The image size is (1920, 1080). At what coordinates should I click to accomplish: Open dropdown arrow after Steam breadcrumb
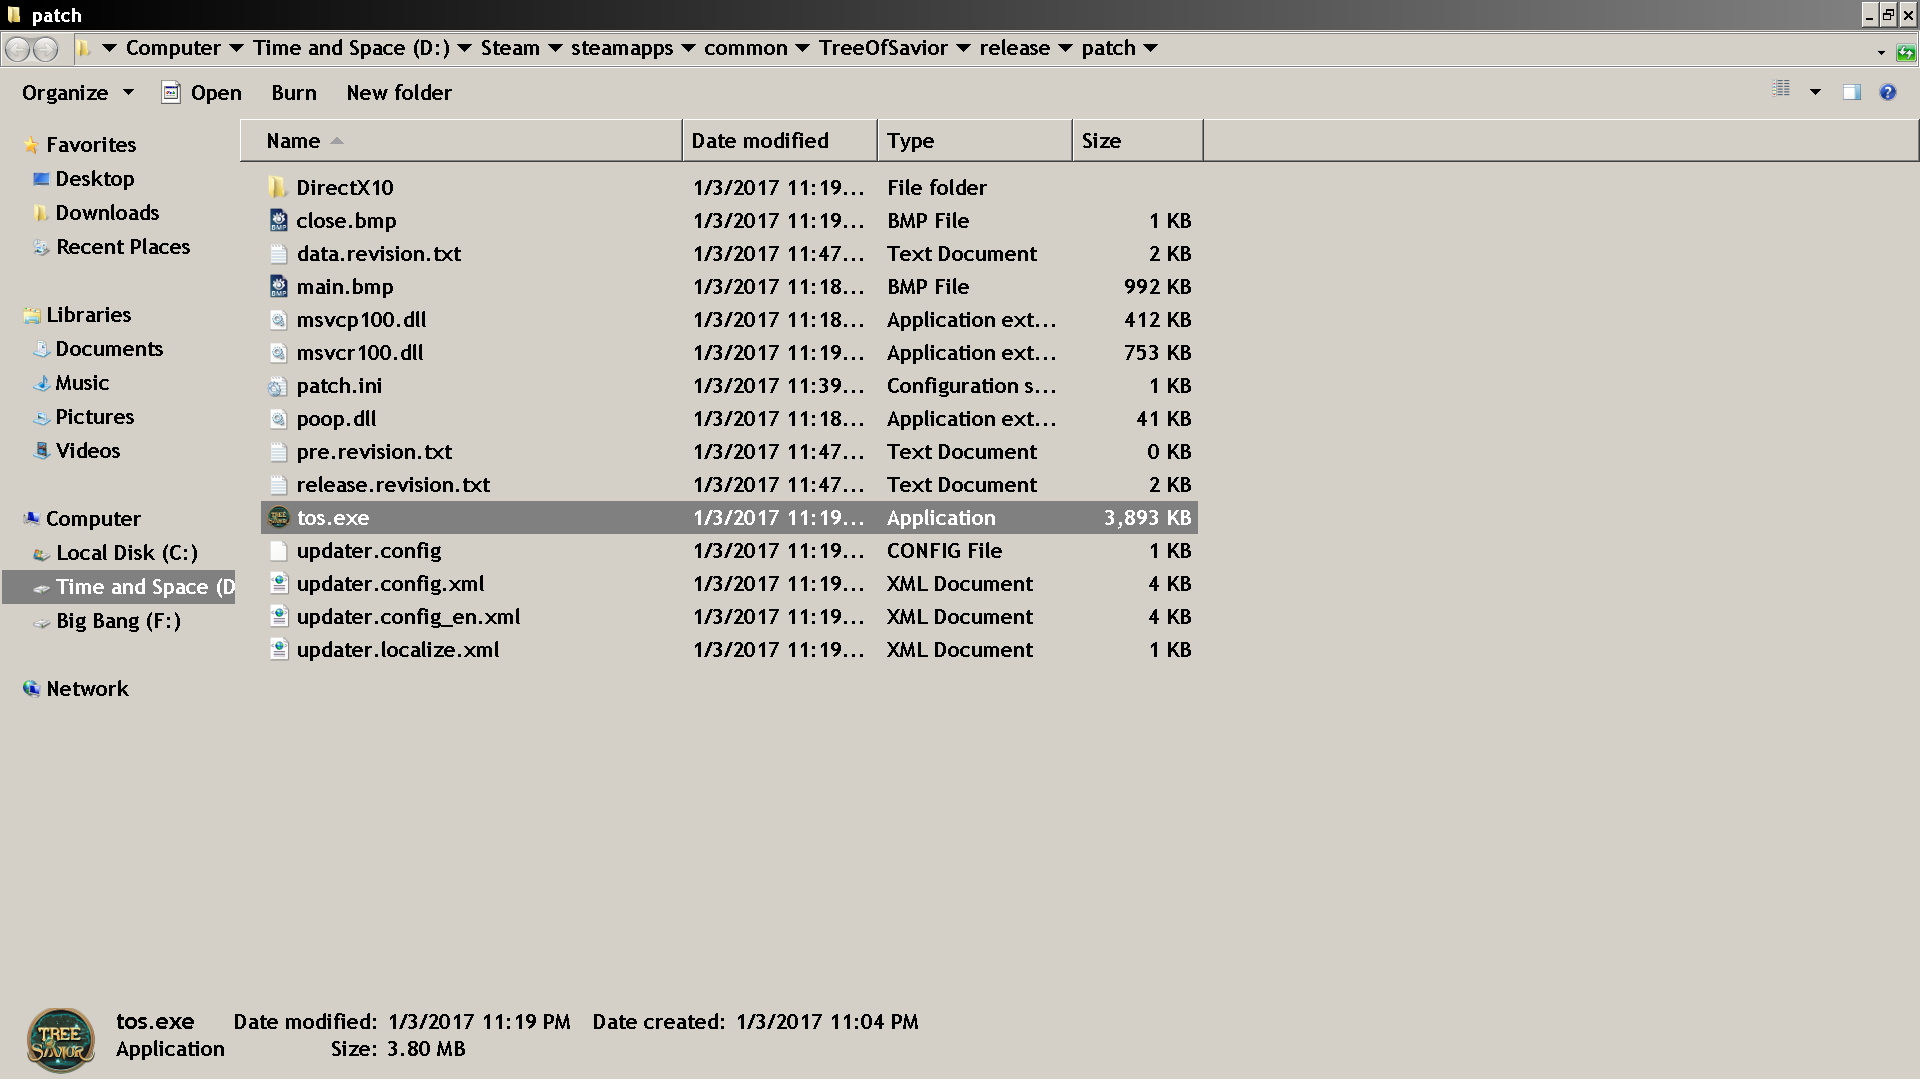(555, 48)
